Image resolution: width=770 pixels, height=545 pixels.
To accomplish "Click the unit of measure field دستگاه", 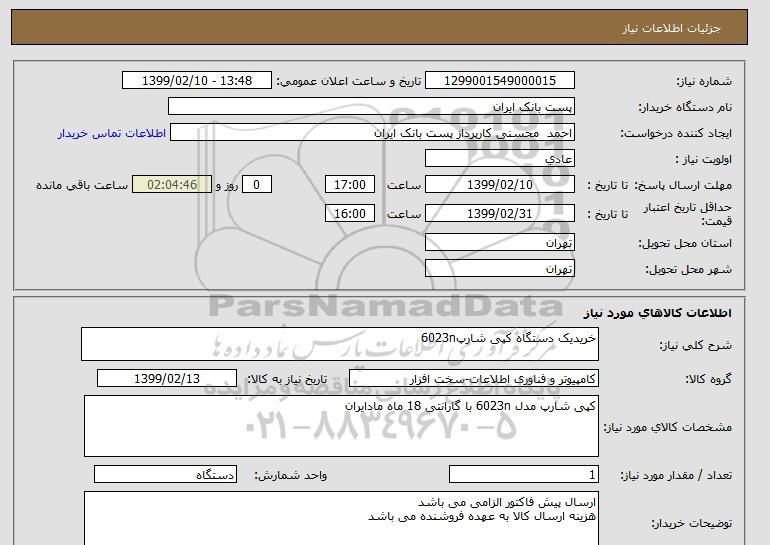I will (x=165, y=474).
